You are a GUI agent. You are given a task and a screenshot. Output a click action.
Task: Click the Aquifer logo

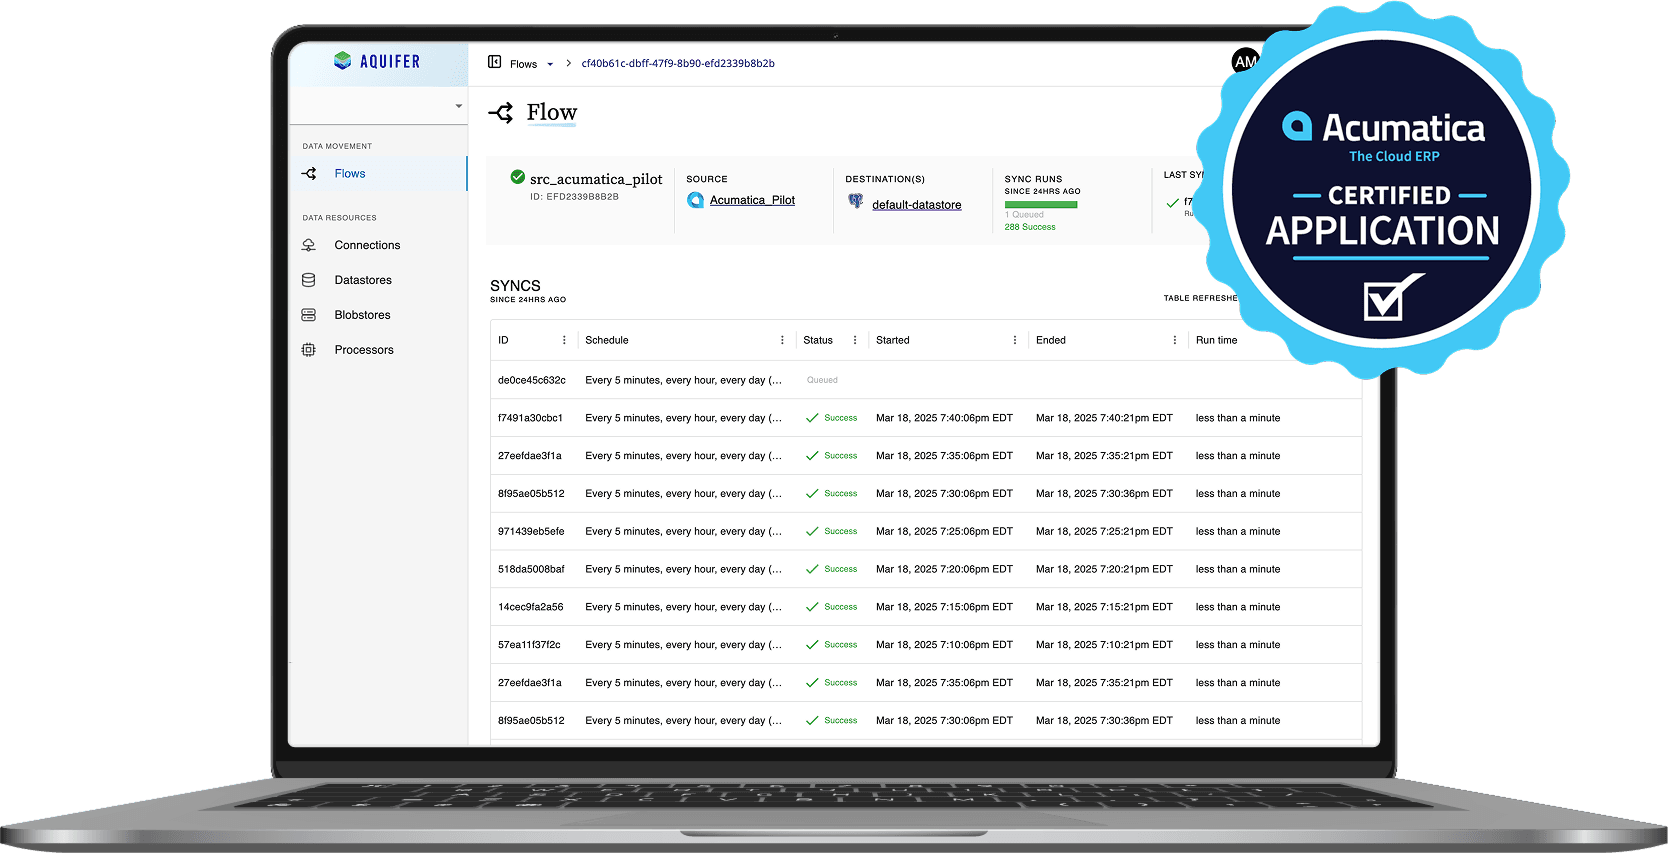pyautogui.click(x=377, y=61)
